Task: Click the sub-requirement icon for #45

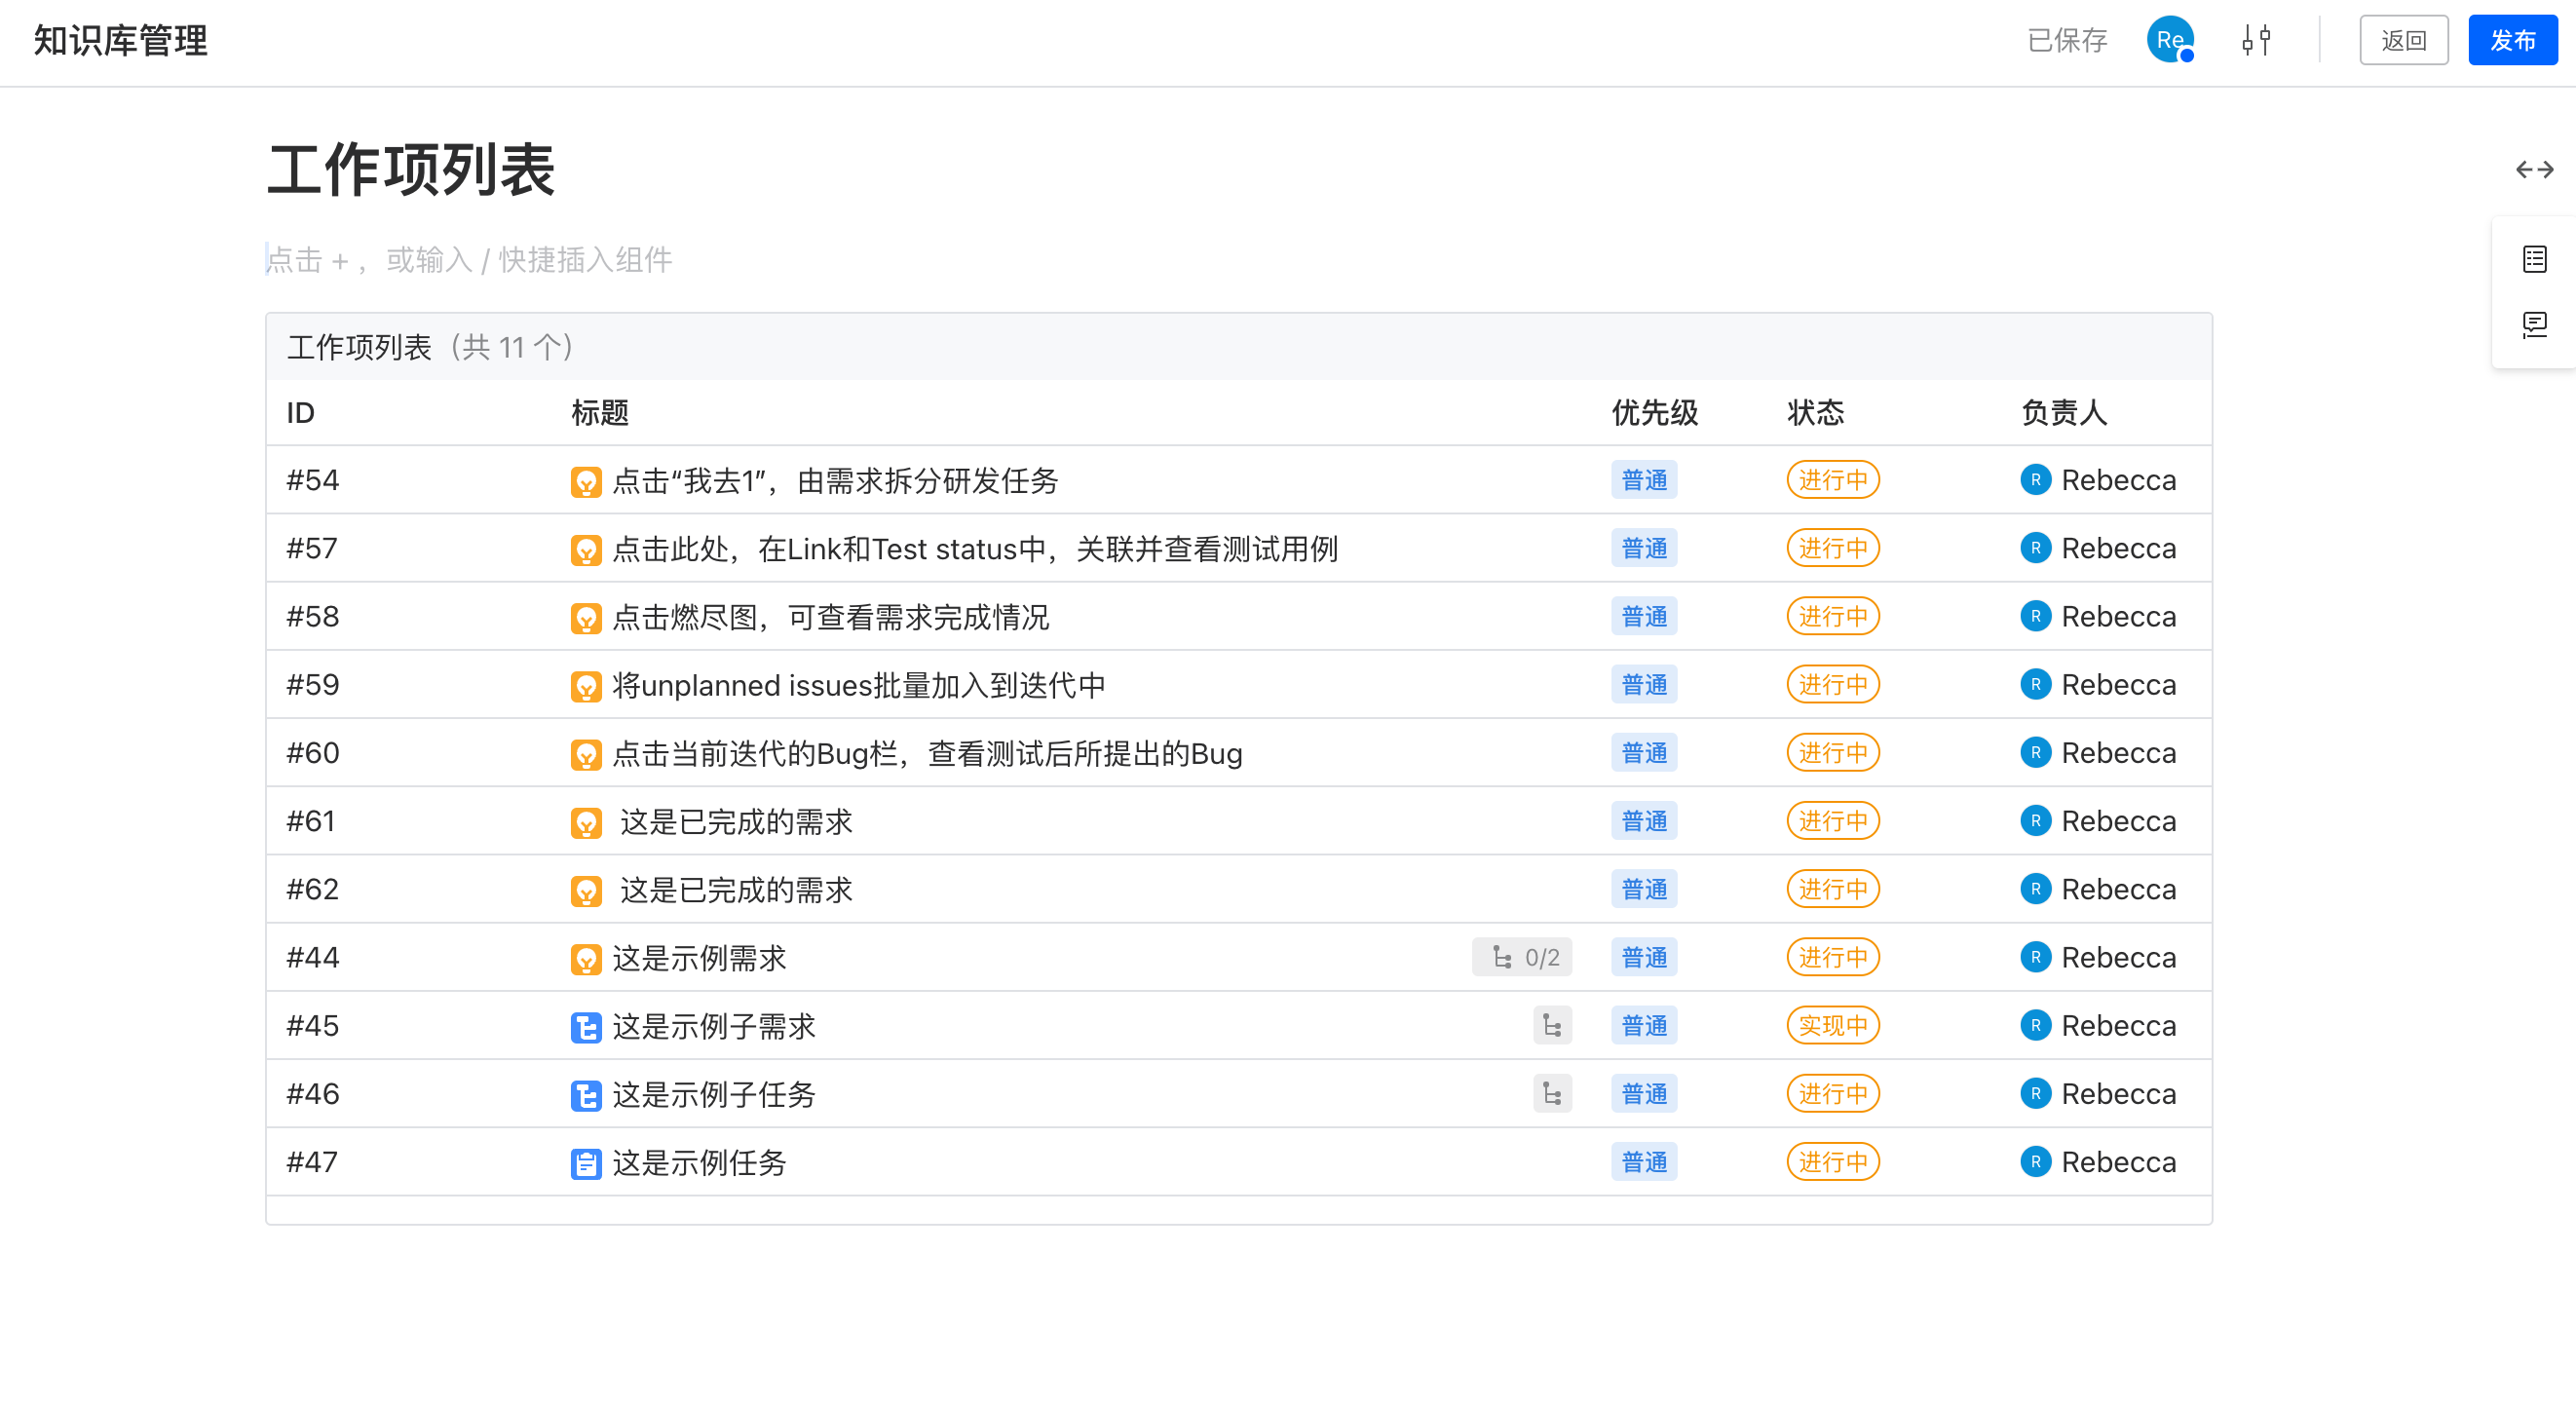Action: (x=586, y=1026)
